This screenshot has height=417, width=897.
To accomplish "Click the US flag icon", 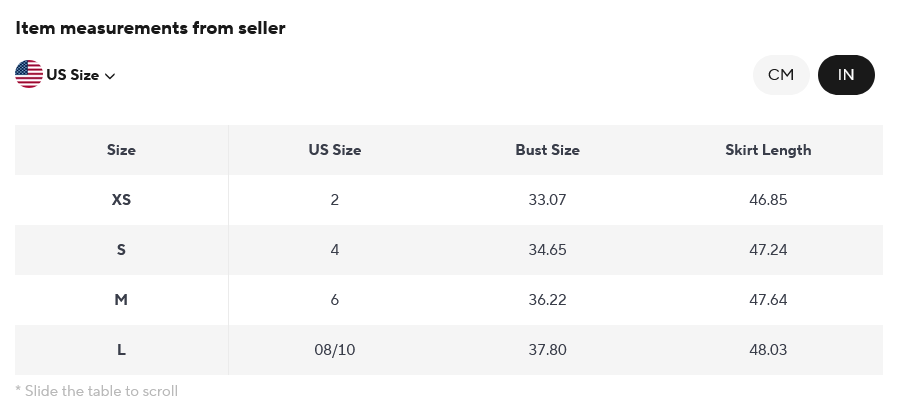I will pyautogui.click(x=29, y=74).
